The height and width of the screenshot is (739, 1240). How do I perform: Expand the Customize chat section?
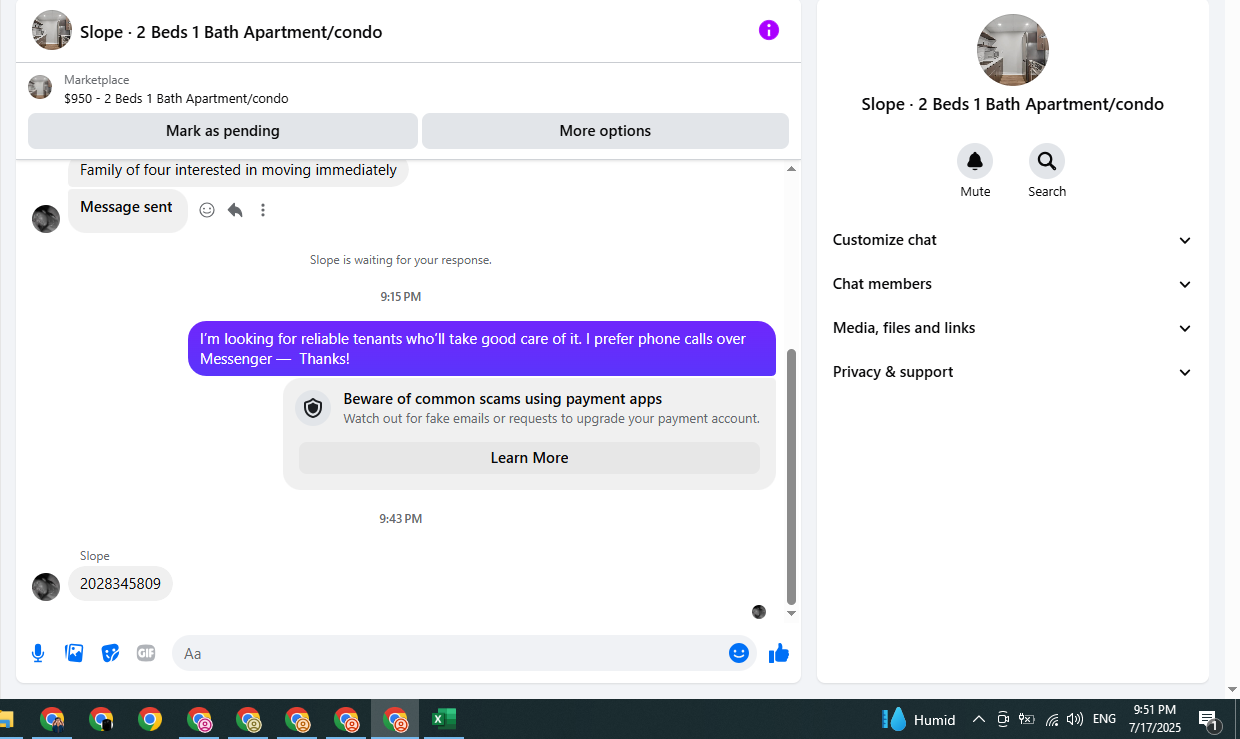coord(1012,240)
